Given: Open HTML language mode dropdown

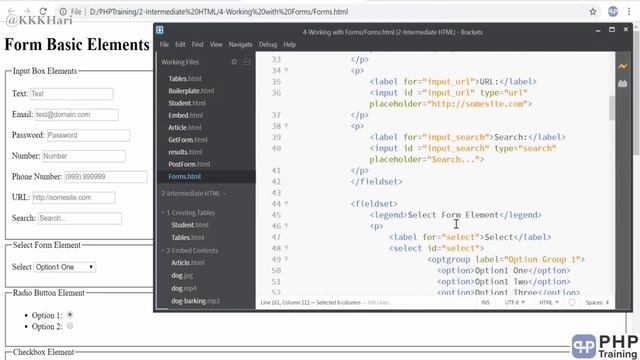Looking at the screenshot, I should [549, 302].
